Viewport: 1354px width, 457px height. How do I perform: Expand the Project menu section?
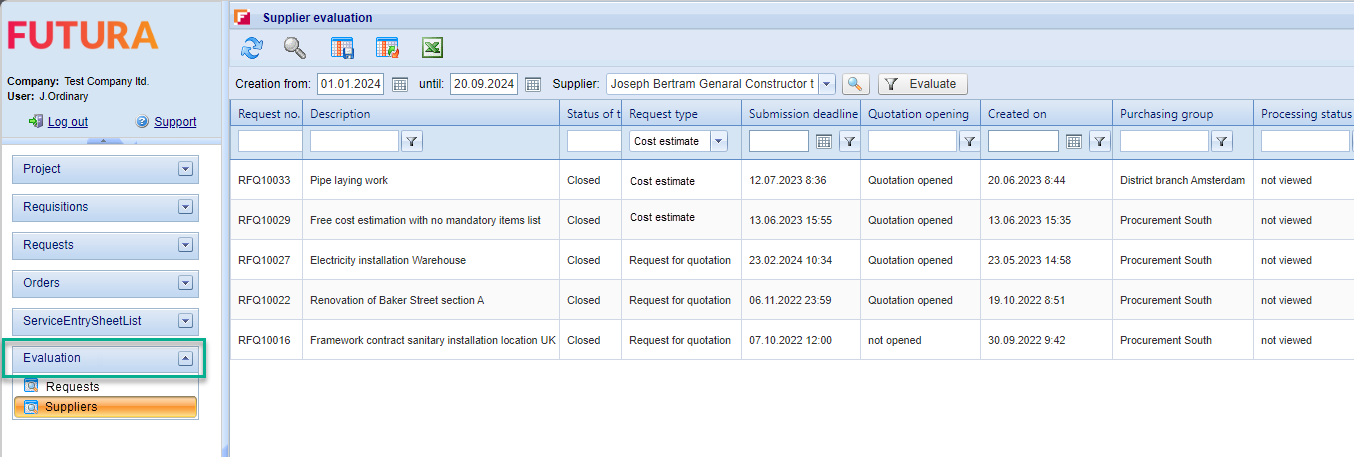(184, 169)
